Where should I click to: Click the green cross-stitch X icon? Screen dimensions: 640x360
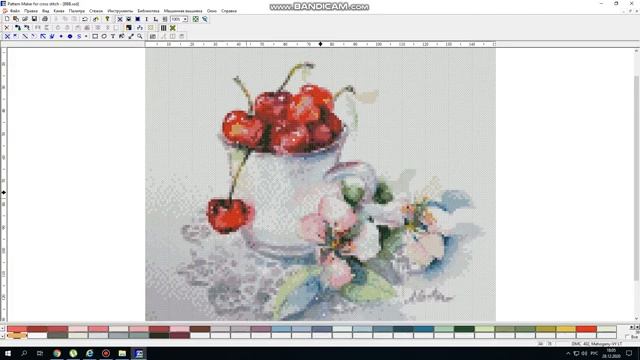pyautogui.click(x=173, y=28)
